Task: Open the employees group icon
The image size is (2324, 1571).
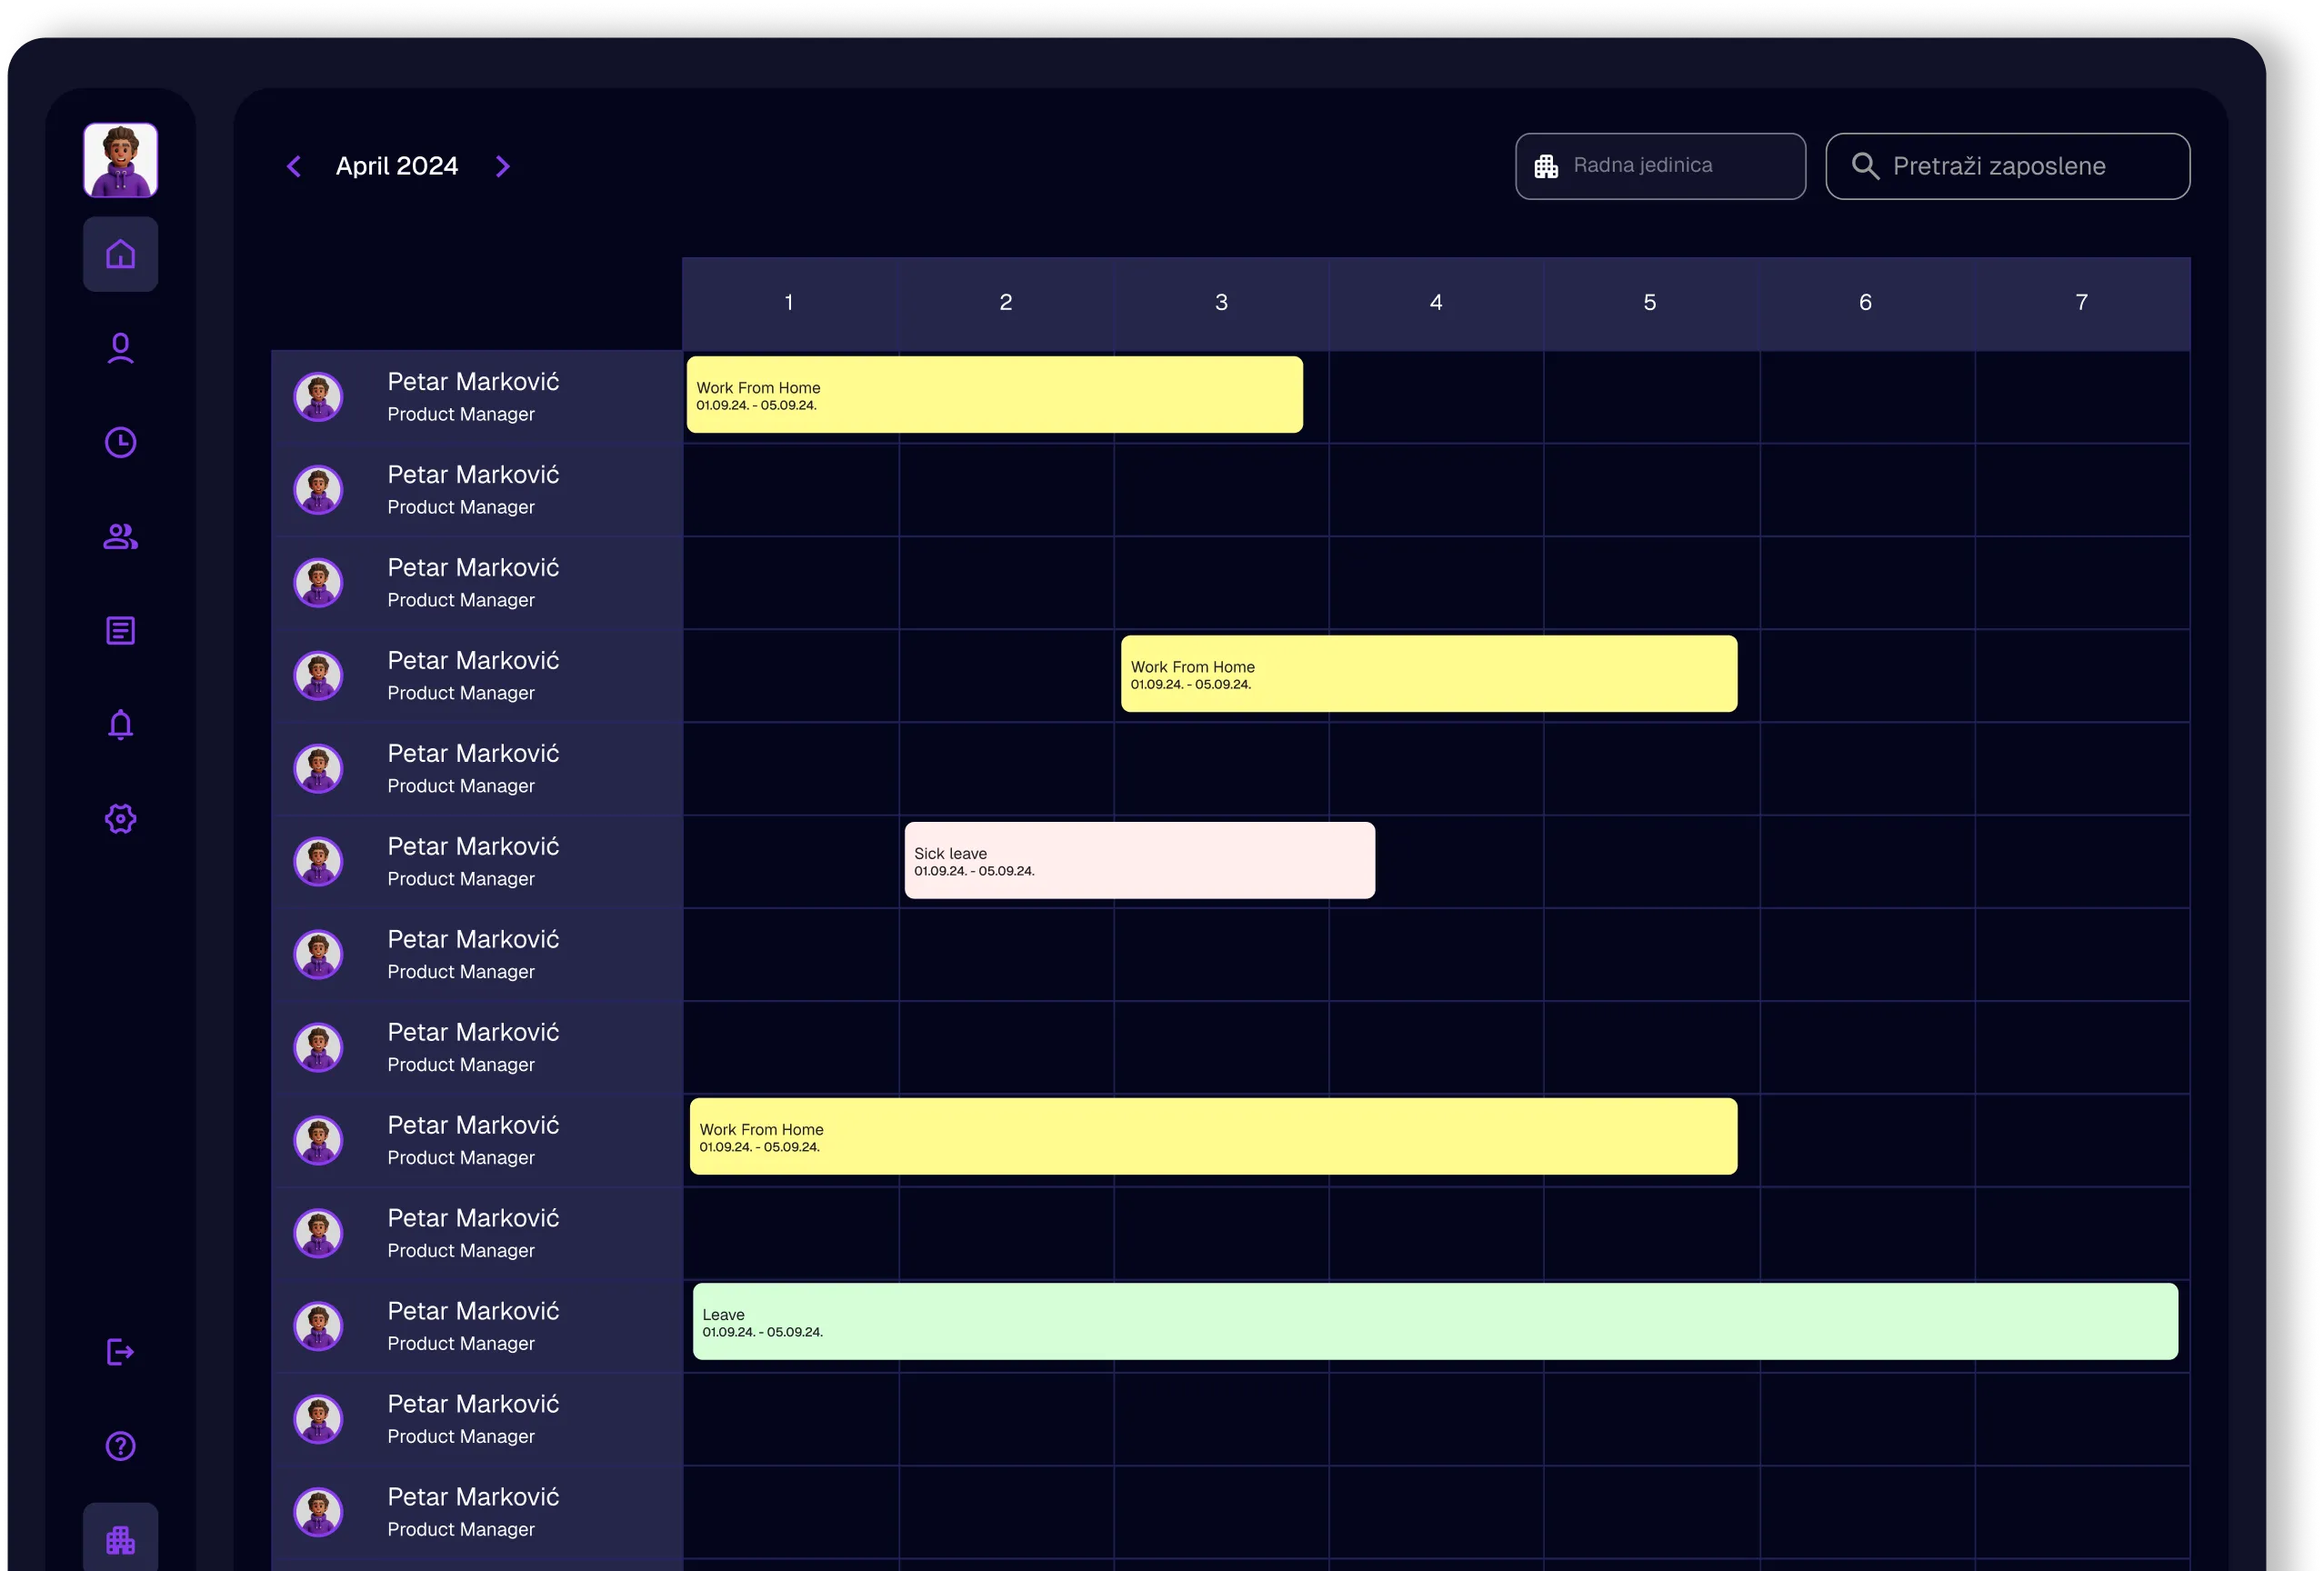Action: click(x=120, y=537)
